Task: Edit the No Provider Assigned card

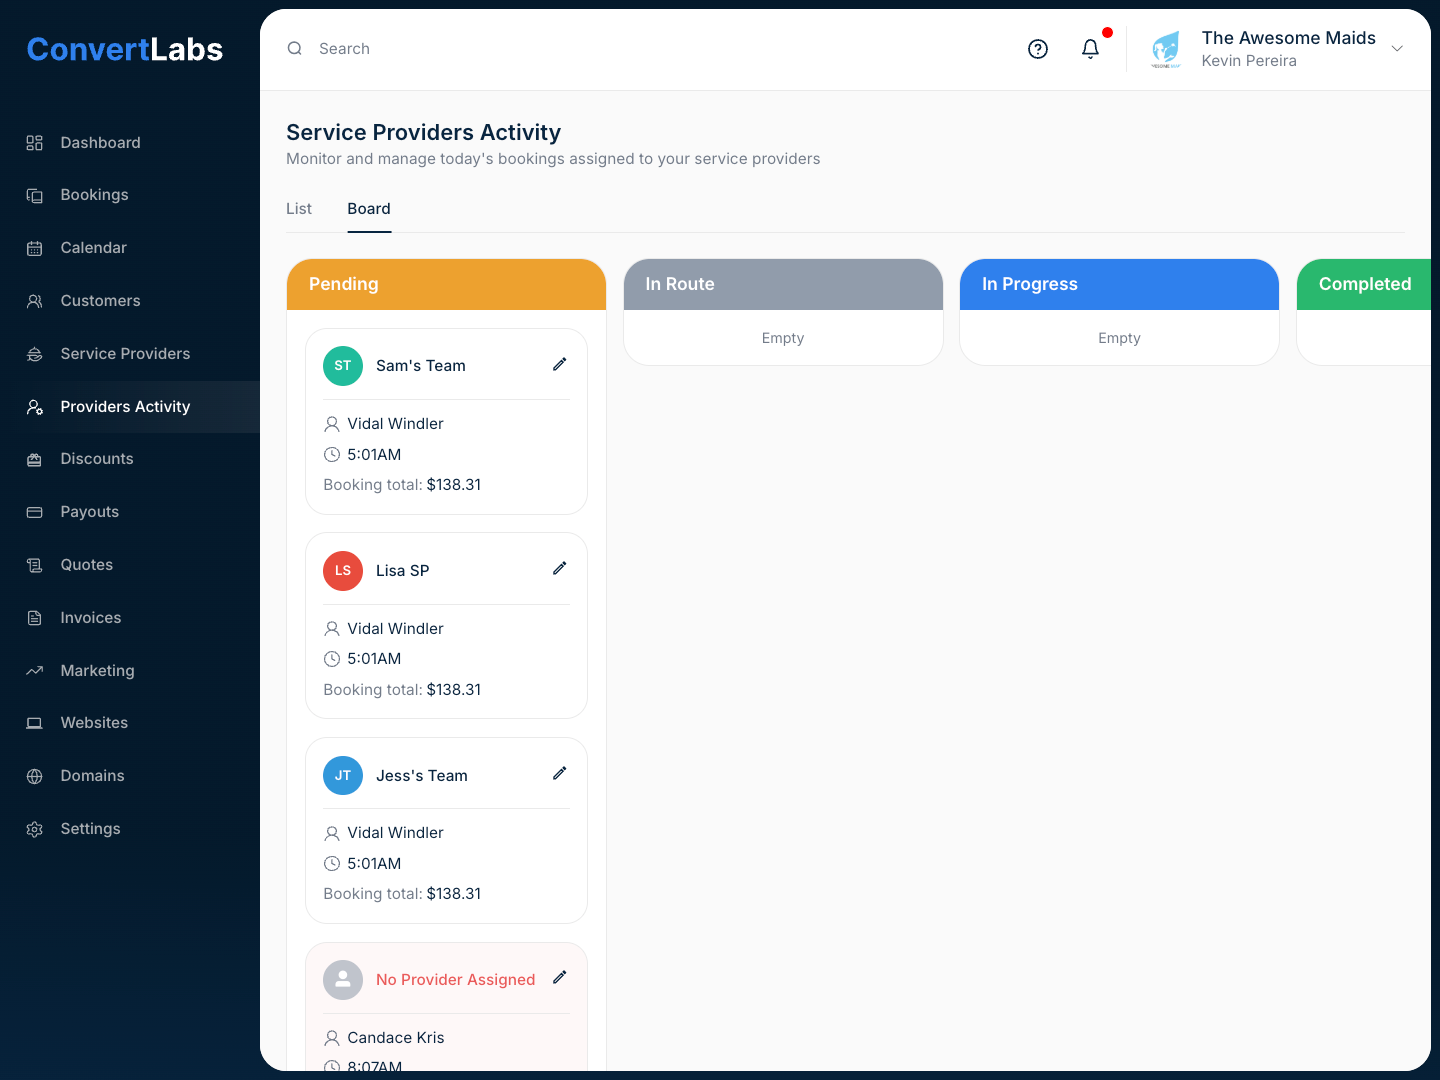Action: point(560,977)
